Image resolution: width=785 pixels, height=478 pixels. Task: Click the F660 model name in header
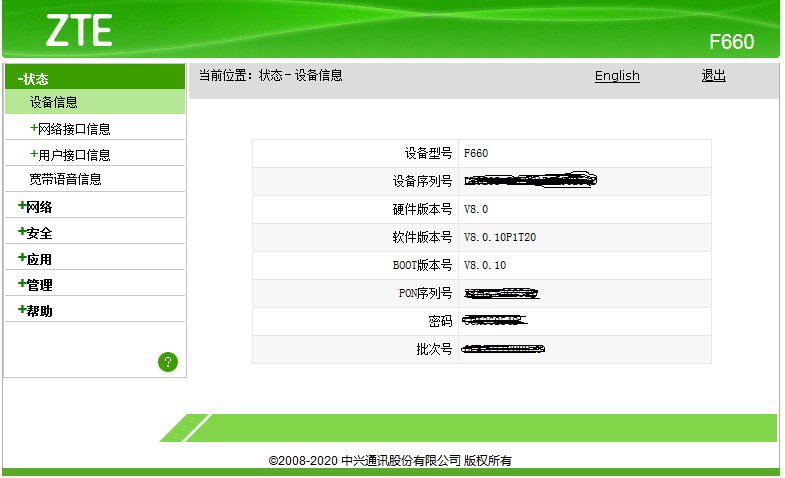731,42
